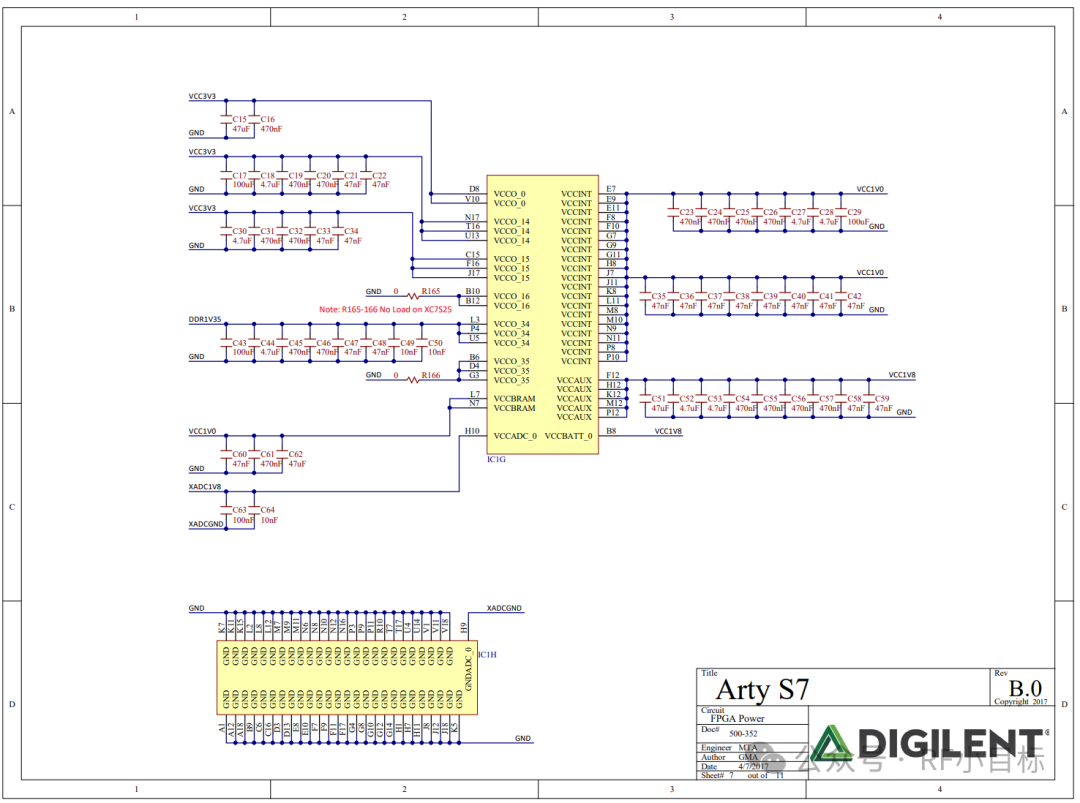Click the C29 100uF capacitor label

click(858, 217)
